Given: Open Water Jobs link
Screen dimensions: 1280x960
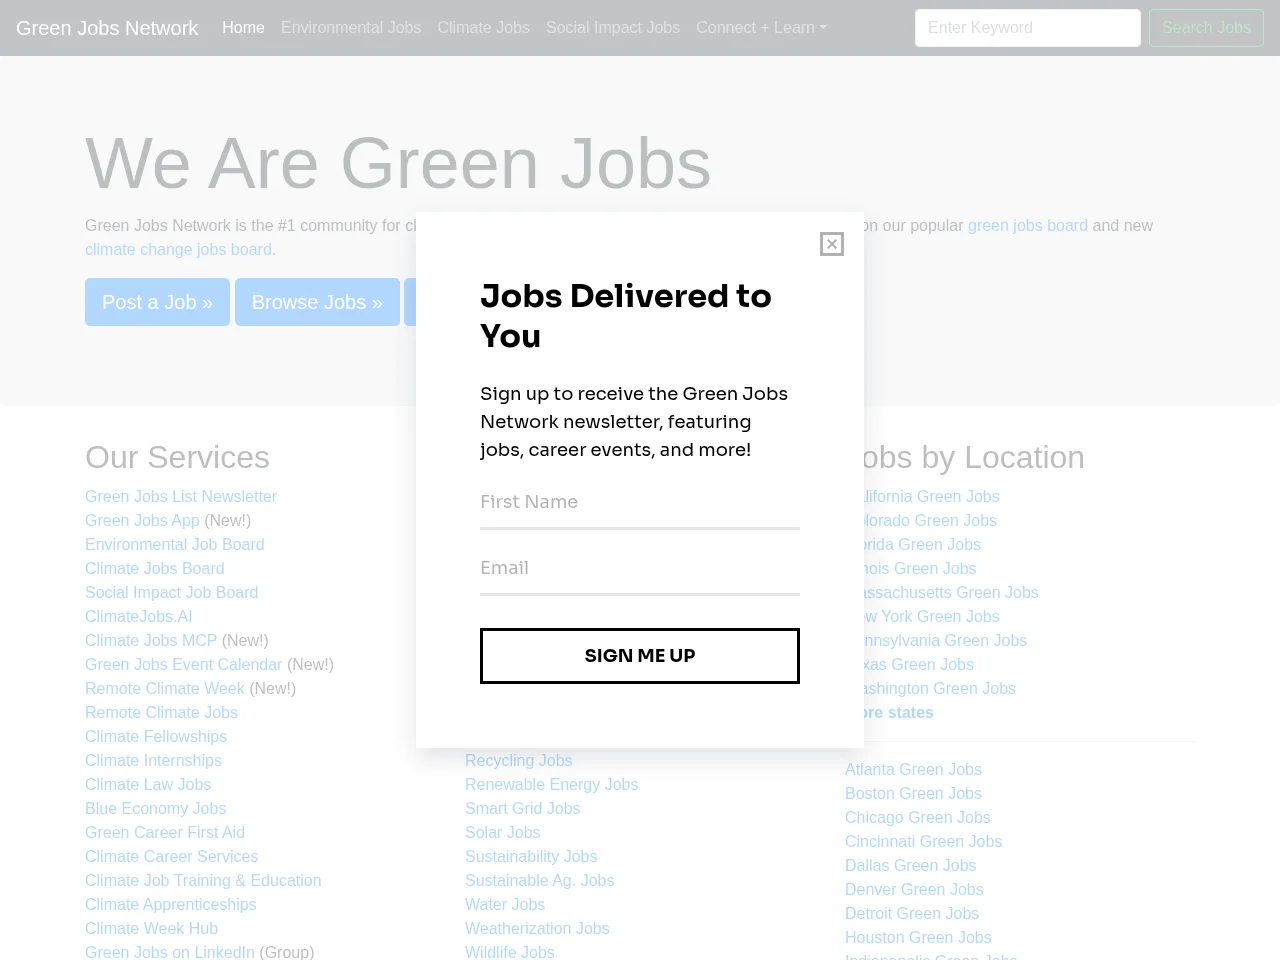Looking at the screenshot, I should [505, 904].
